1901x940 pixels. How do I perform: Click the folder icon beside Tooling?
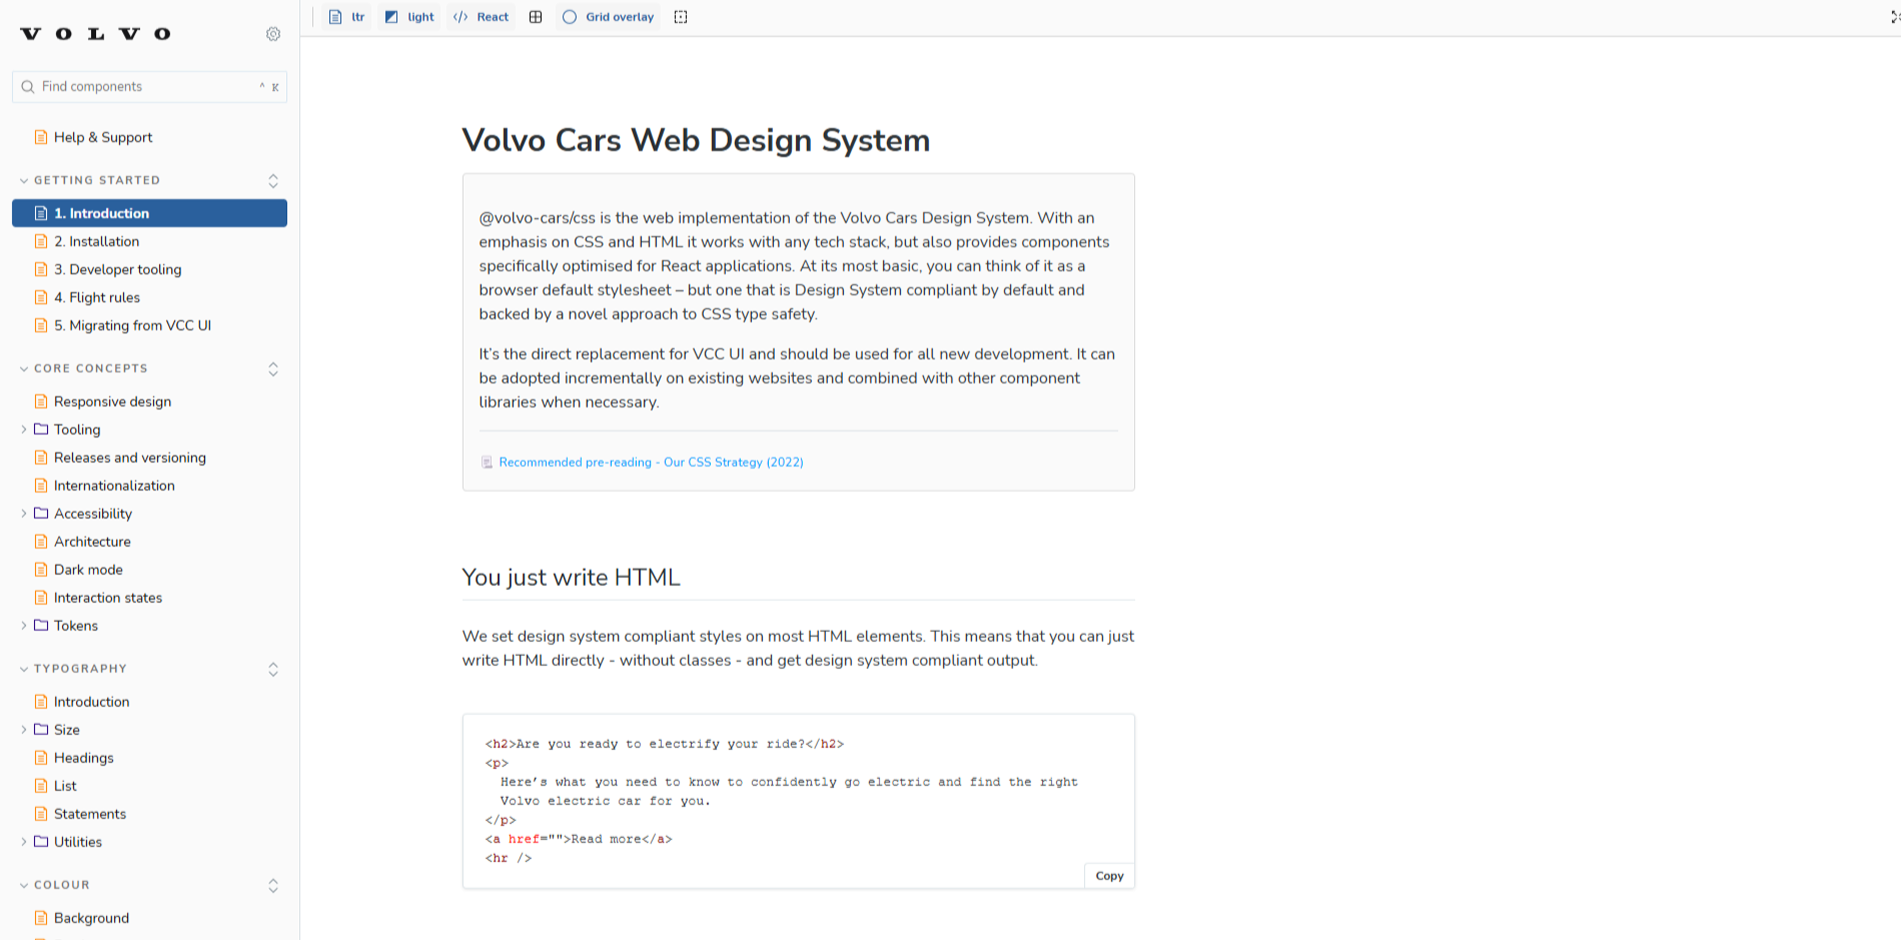pos(41,429)
